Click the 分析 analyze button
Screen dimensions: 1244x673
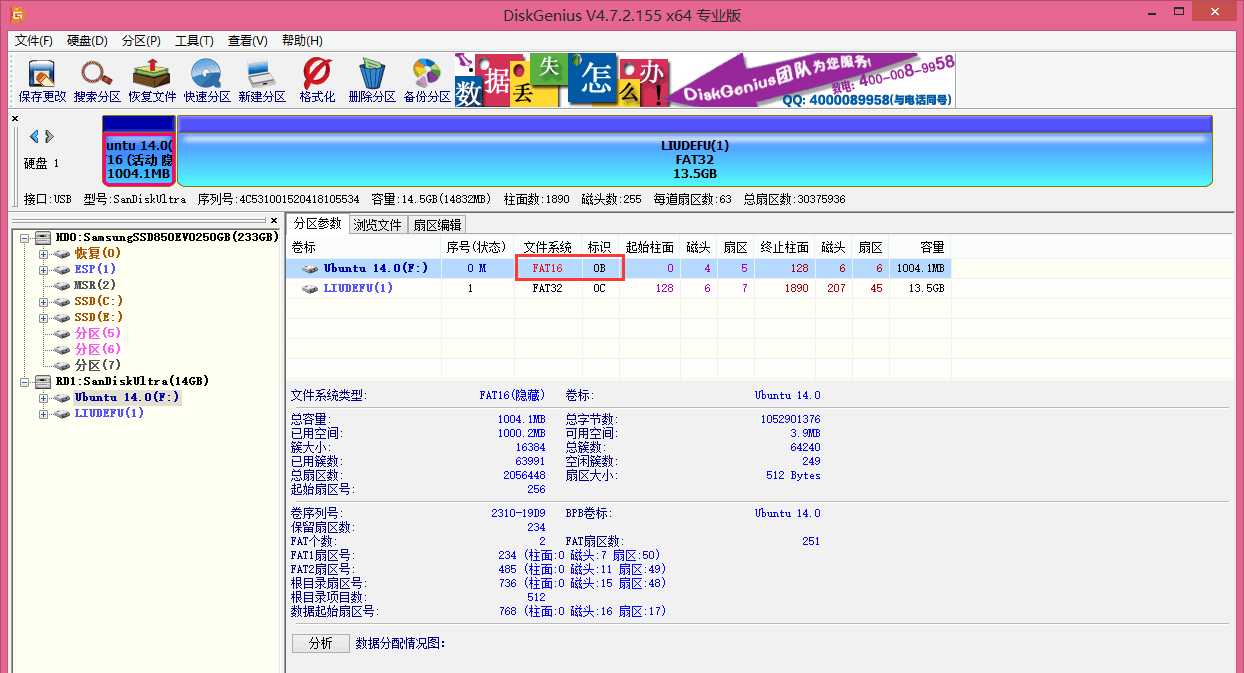(320, 643)
